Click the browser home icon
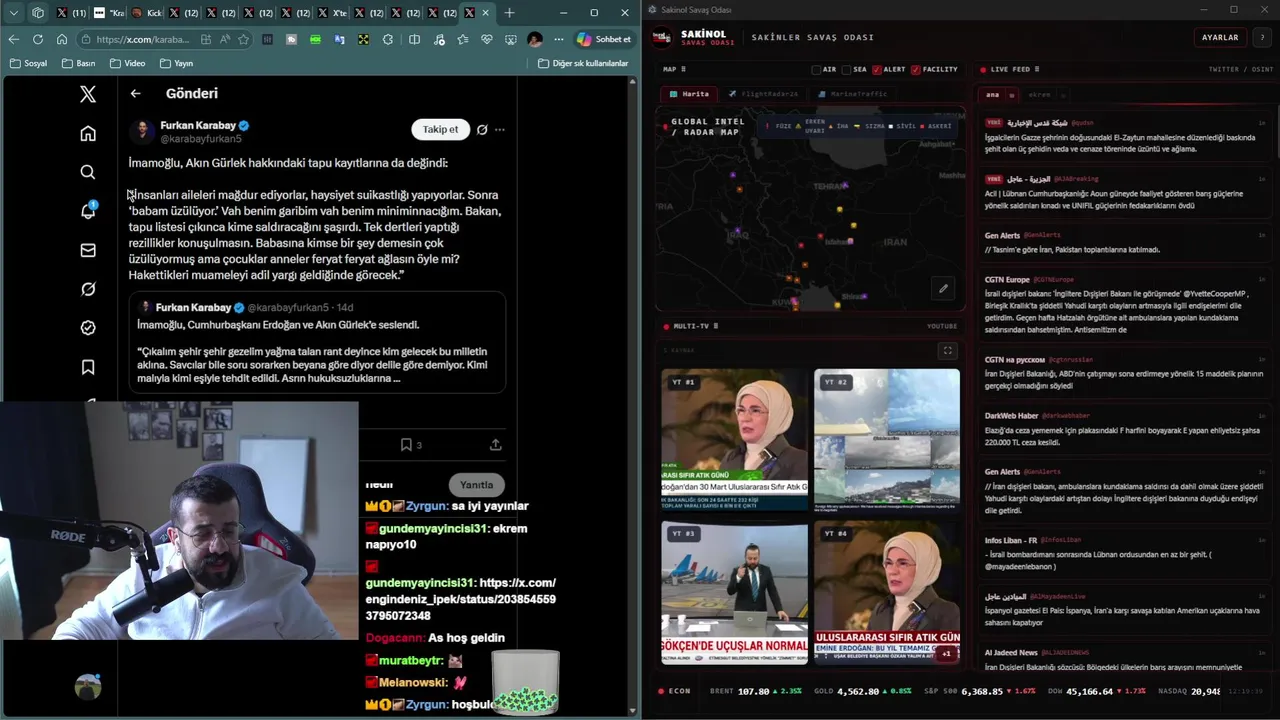This screenshot has height=720, width=1280. click(x=61, y=39)
